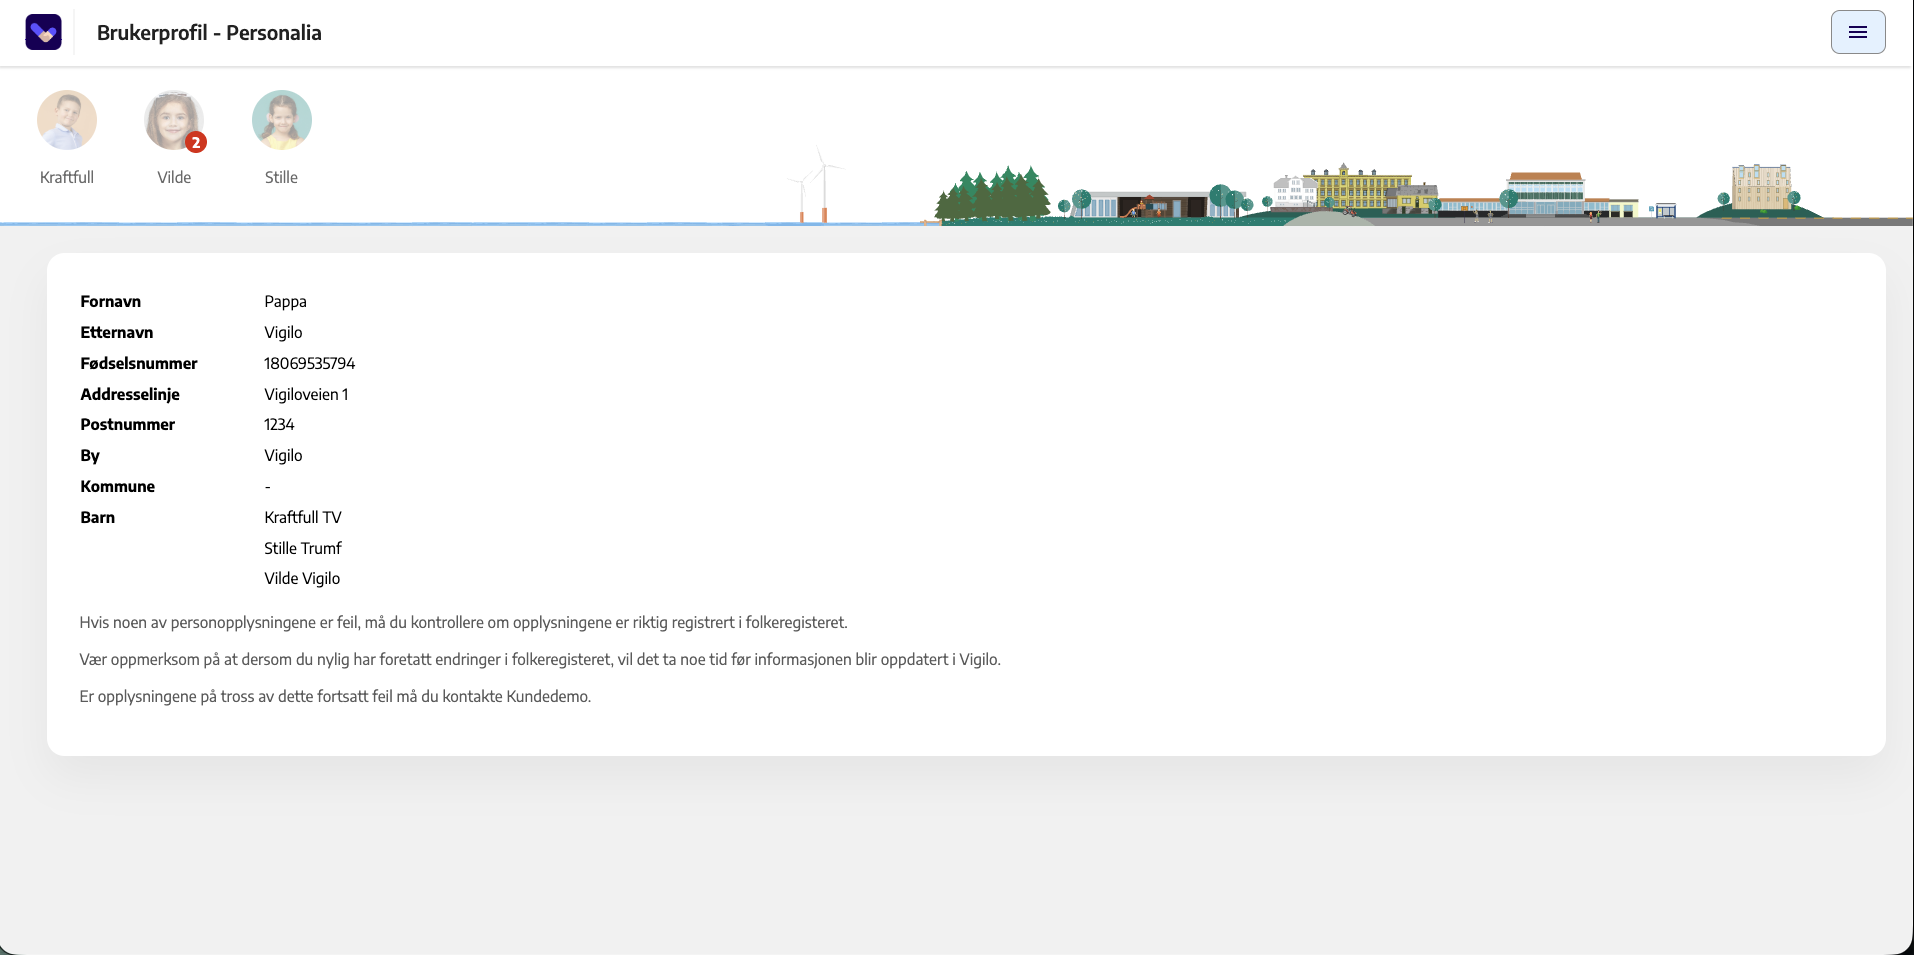Click the Etternavn value Vigilo
Viewport: 1914px width, 955px height.
(283, 332)
